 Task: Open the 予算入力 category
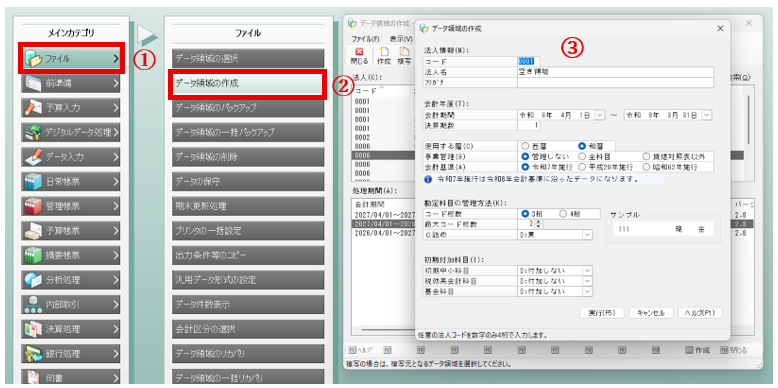[x=71, y=108]
